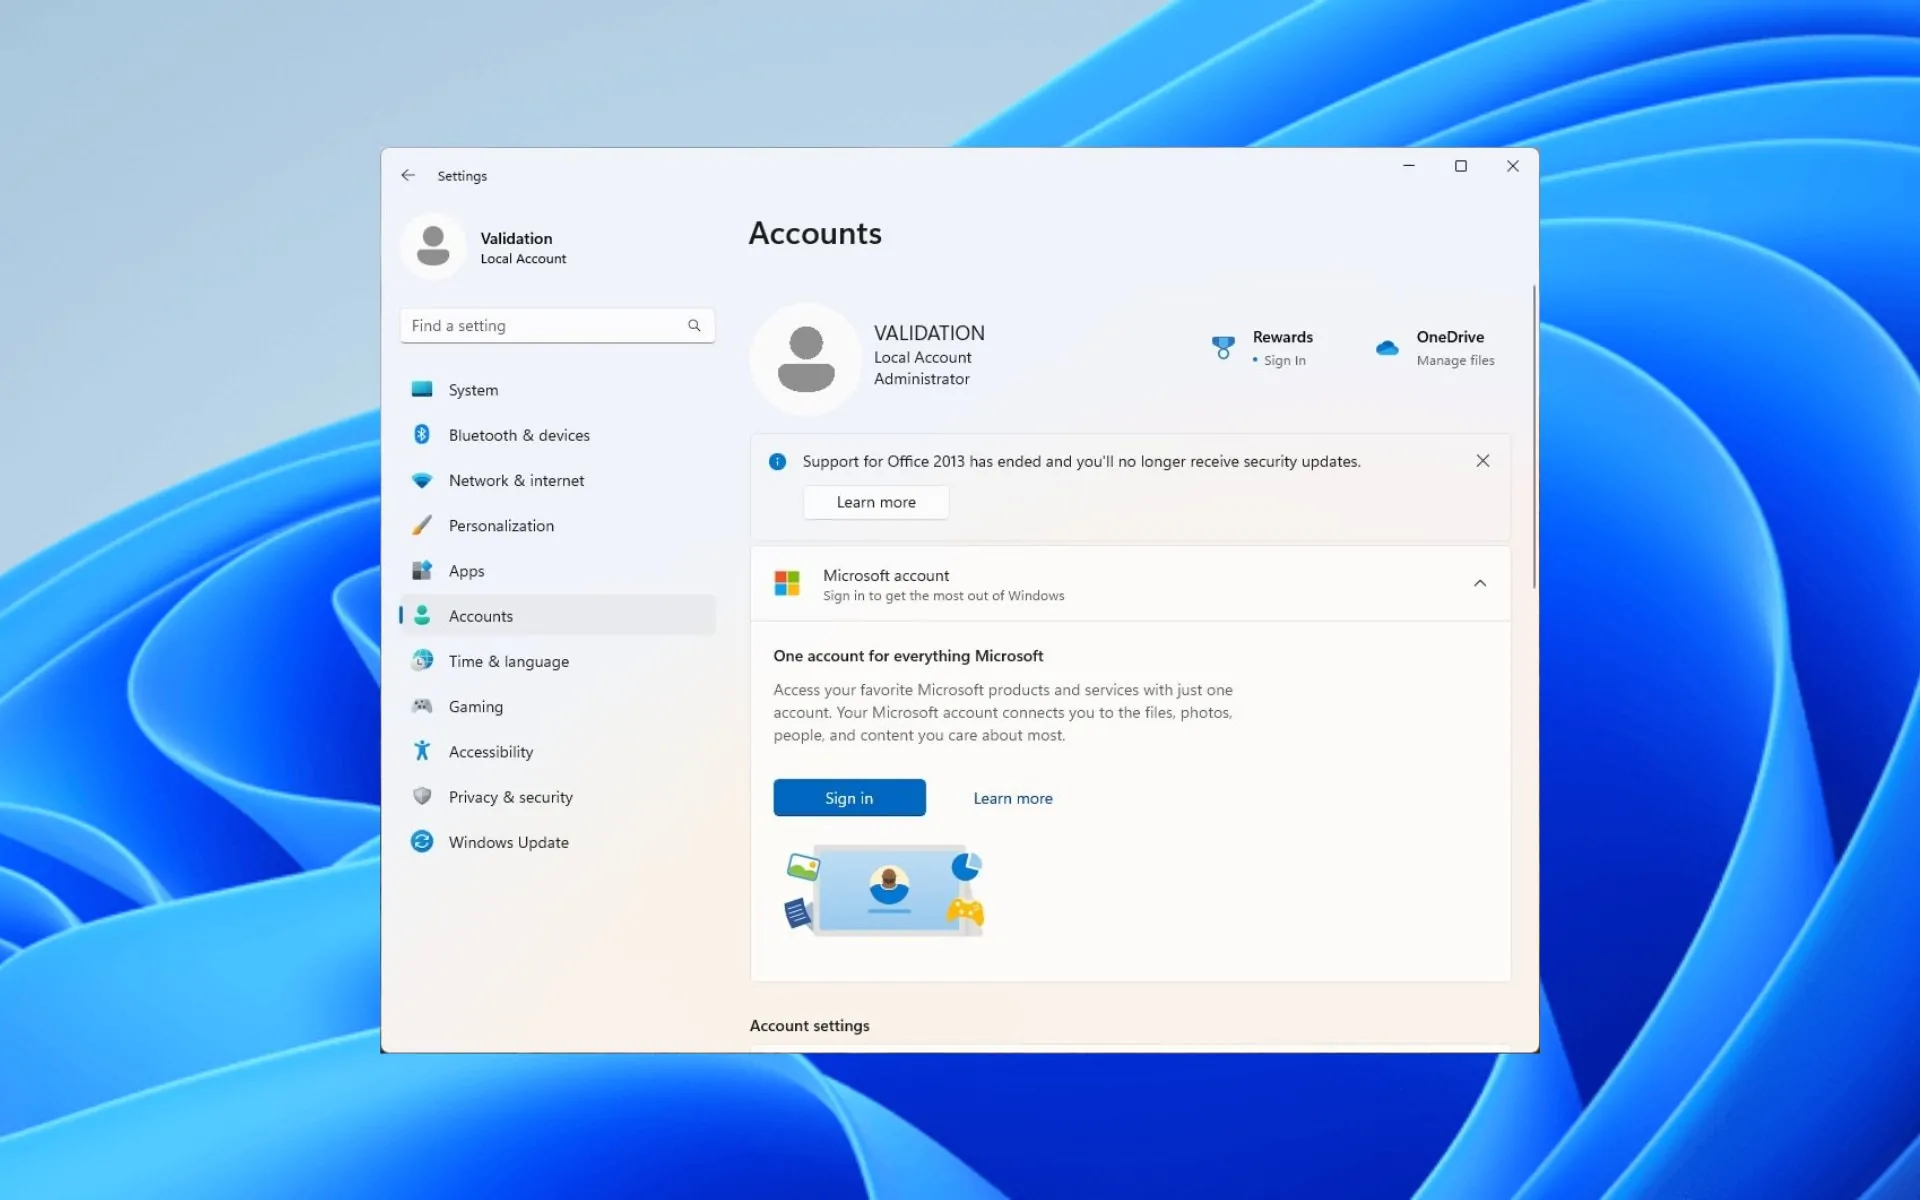The height and width of the screenshot is (1200, 1920).
Task: Click the Learn more link under Office notice
Action: tap(876, 502)
